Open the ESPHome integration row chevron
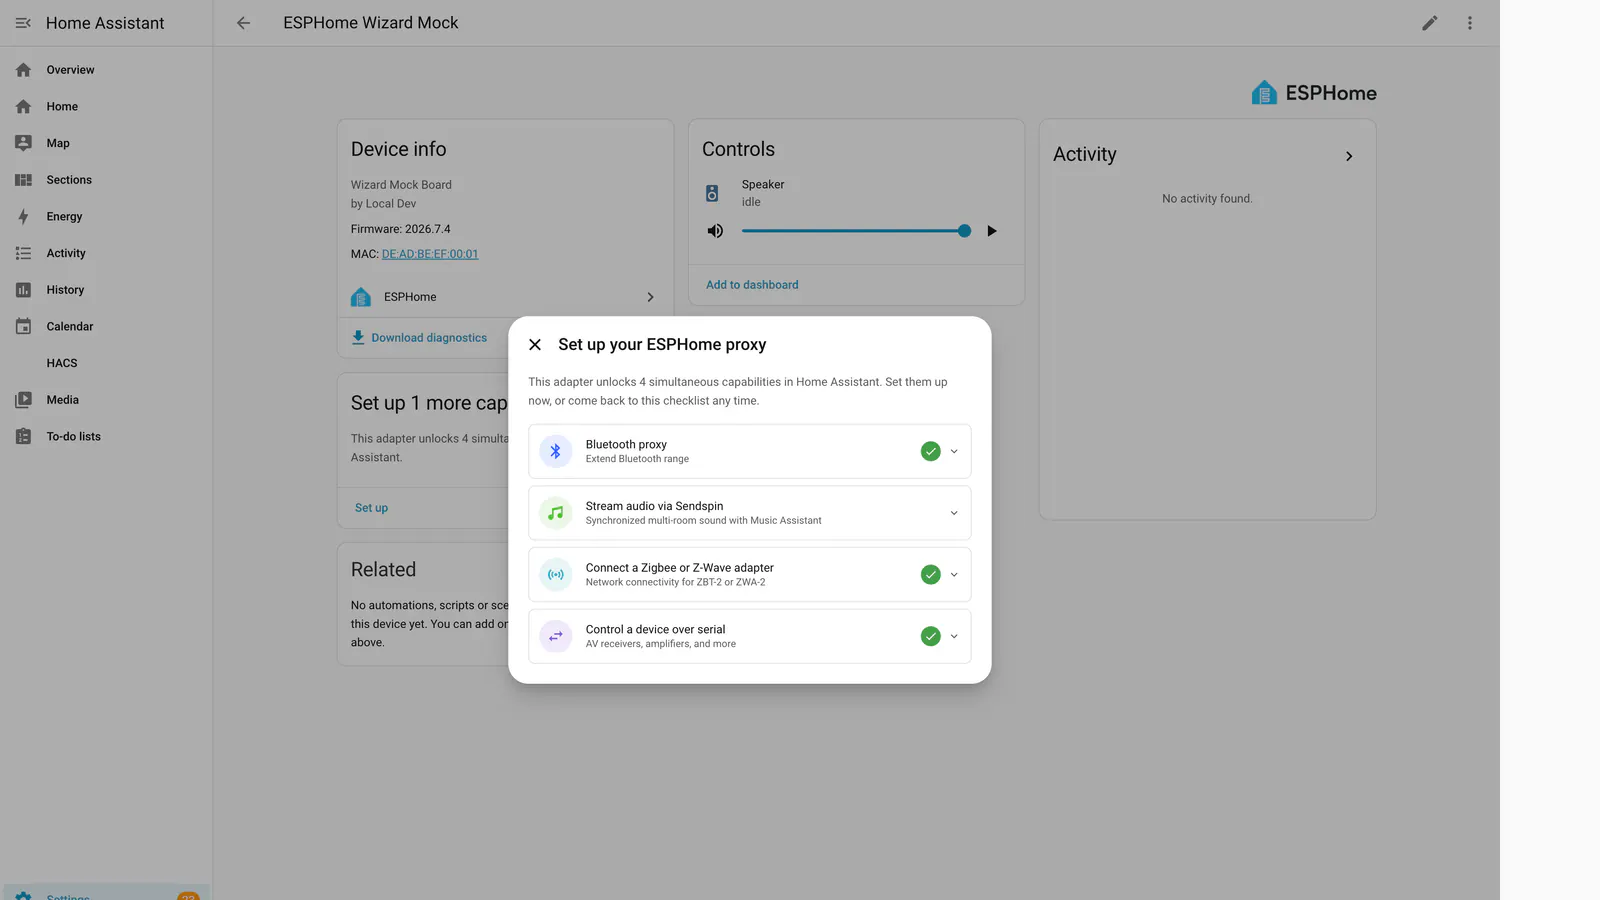 (x=650, y=297)
